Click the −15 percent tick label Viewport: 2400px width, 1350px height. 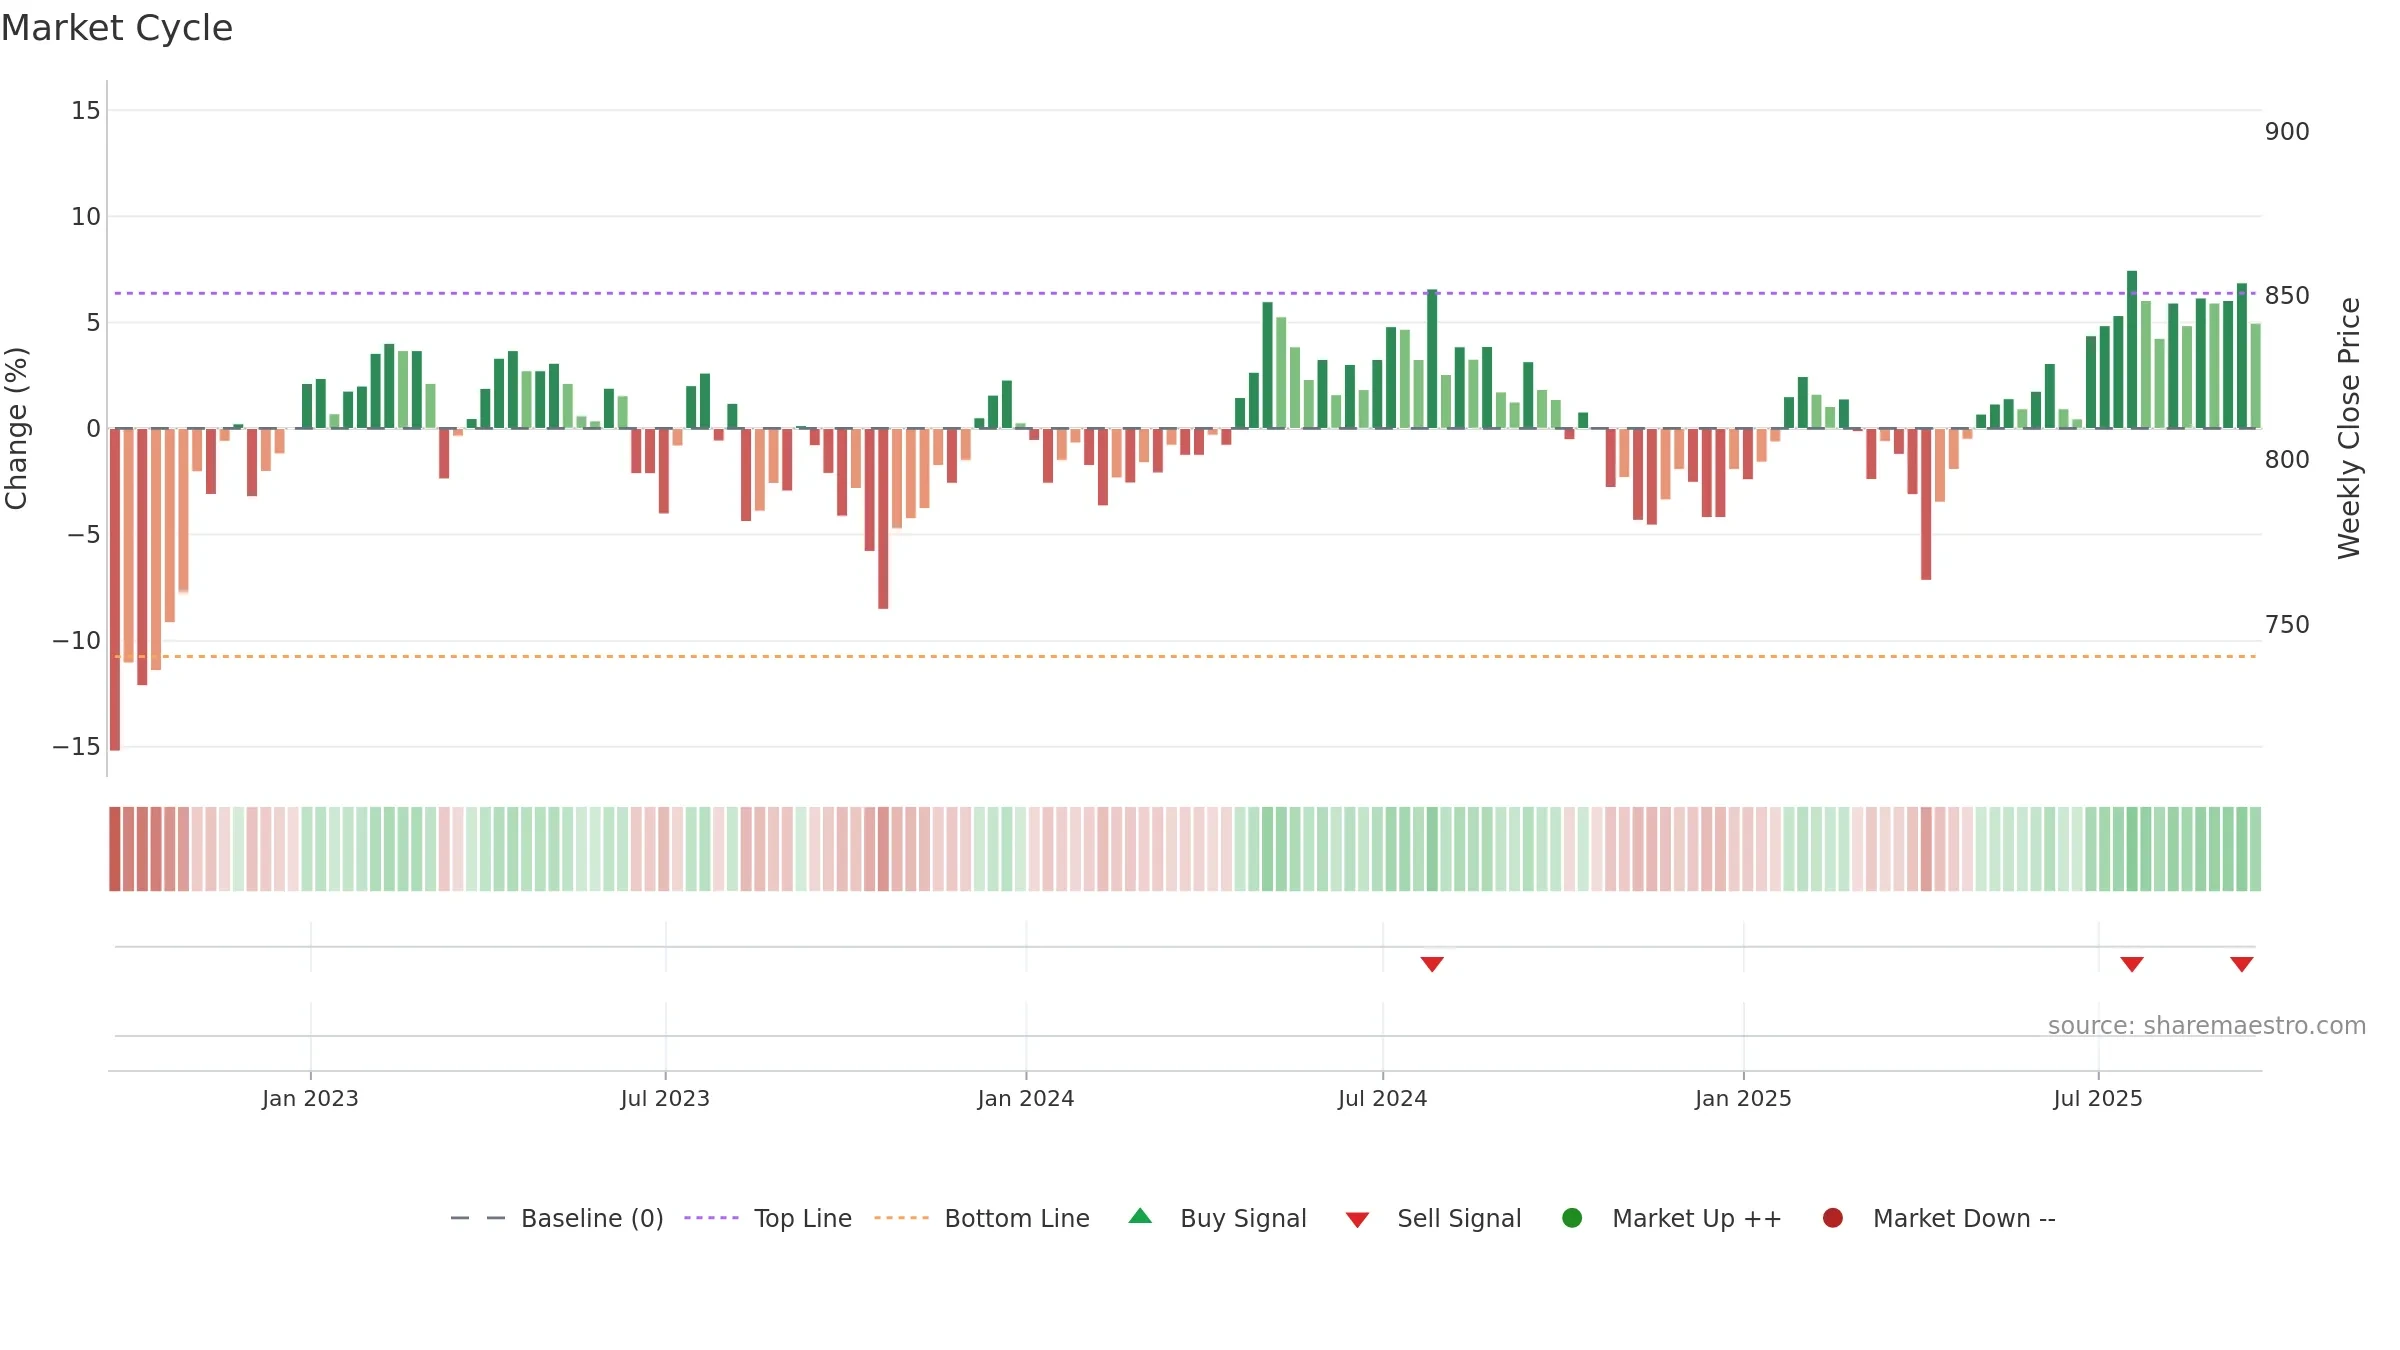(77, 747)
